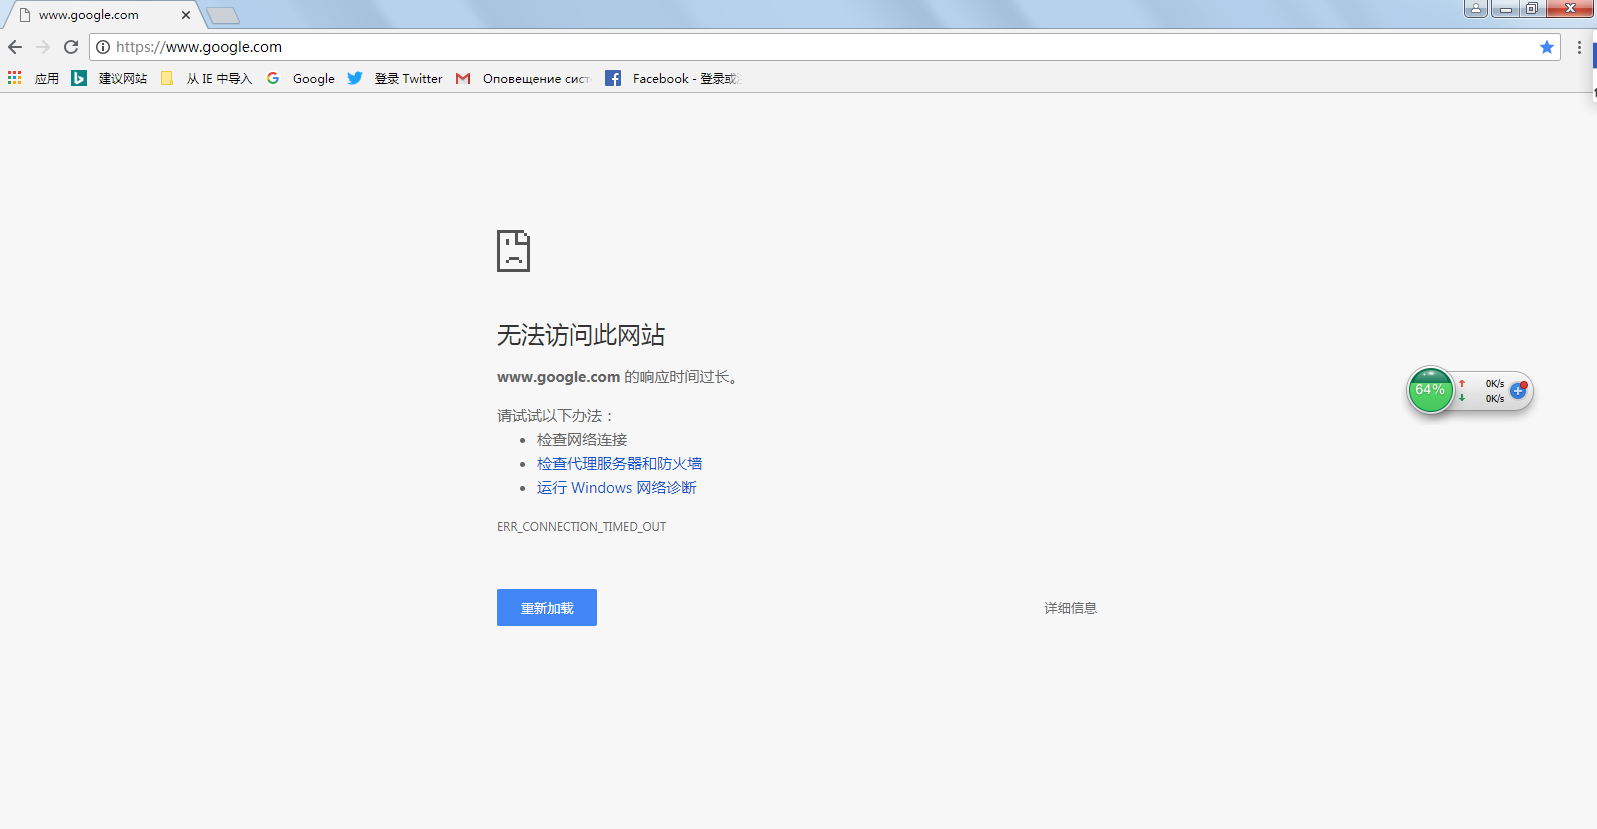Click the ERR_CONNECTION_TIMED_OUT text
This screenshot has height=829, width=1597.
581,527
